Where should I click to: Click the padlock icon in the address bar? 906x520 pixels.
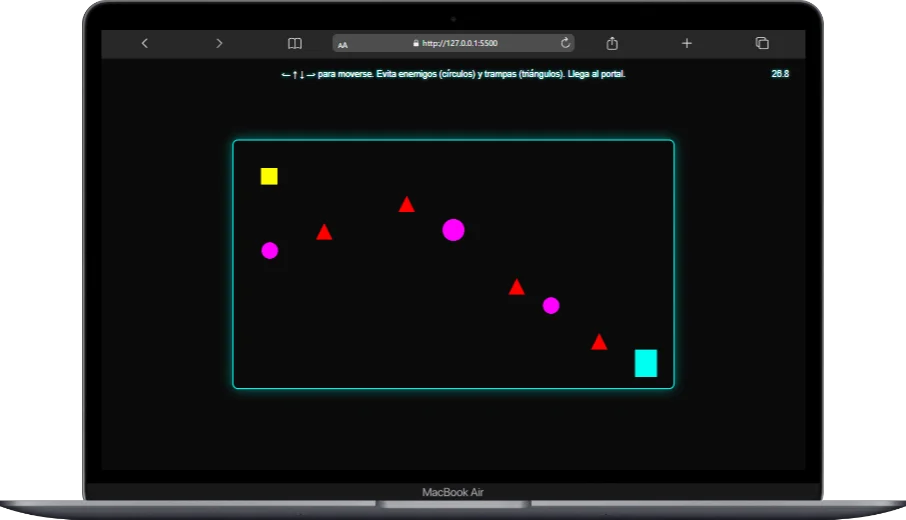pos(416,44)
